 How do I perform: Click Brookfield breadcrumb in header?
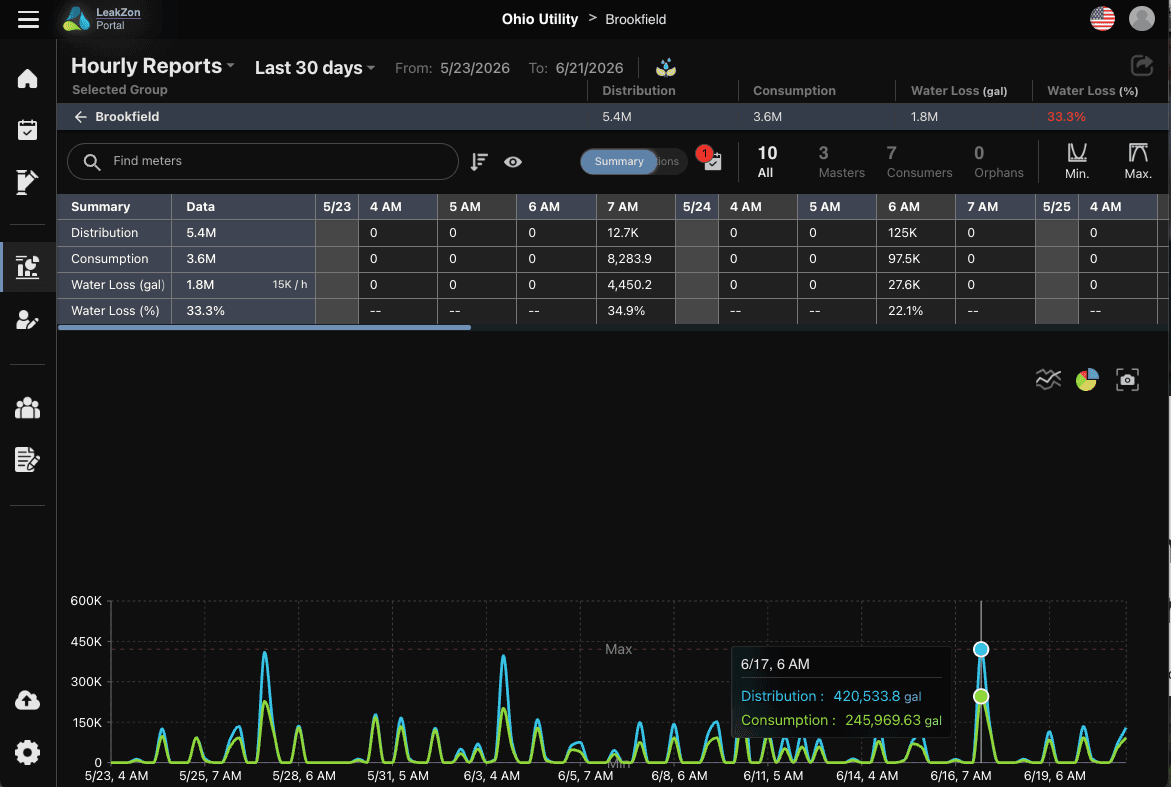click(x=636, y=19)
